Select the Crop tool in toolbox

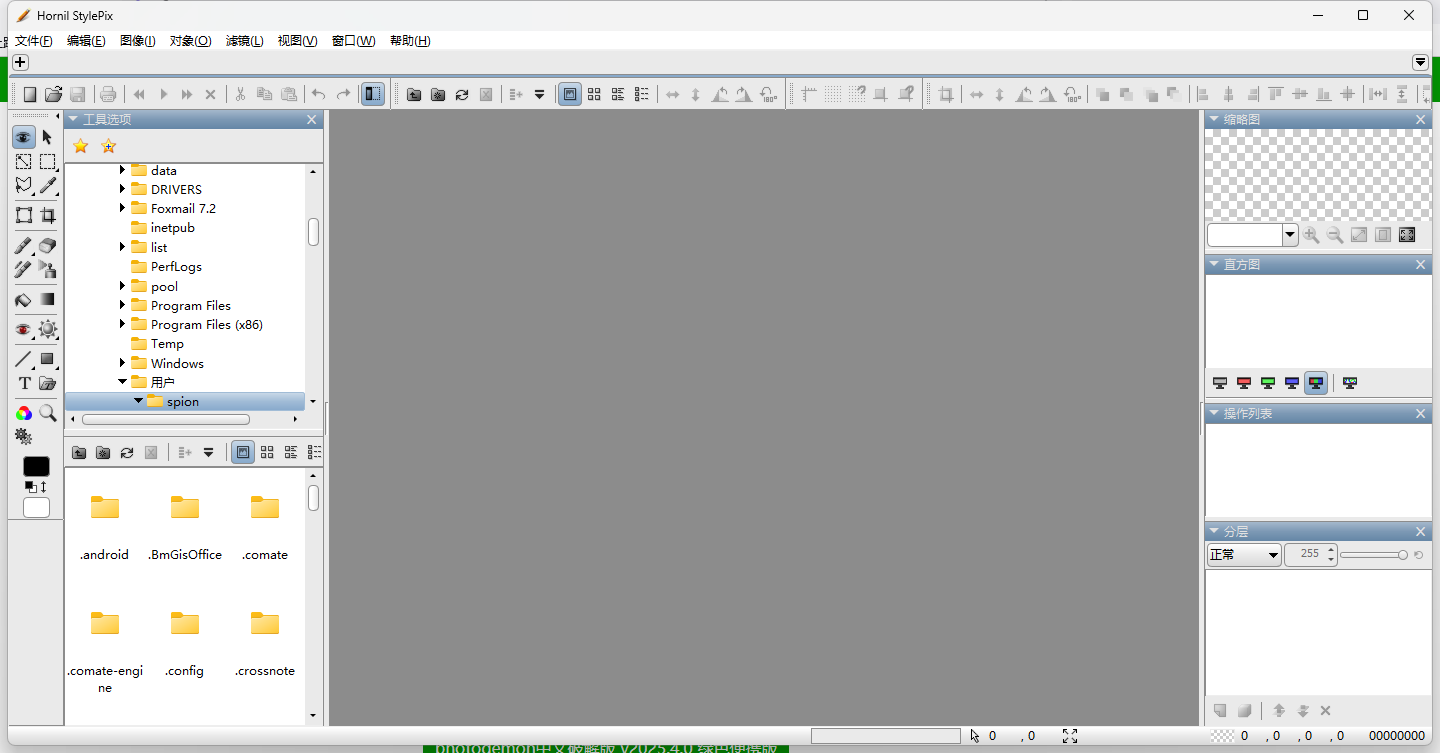point(47,215)
